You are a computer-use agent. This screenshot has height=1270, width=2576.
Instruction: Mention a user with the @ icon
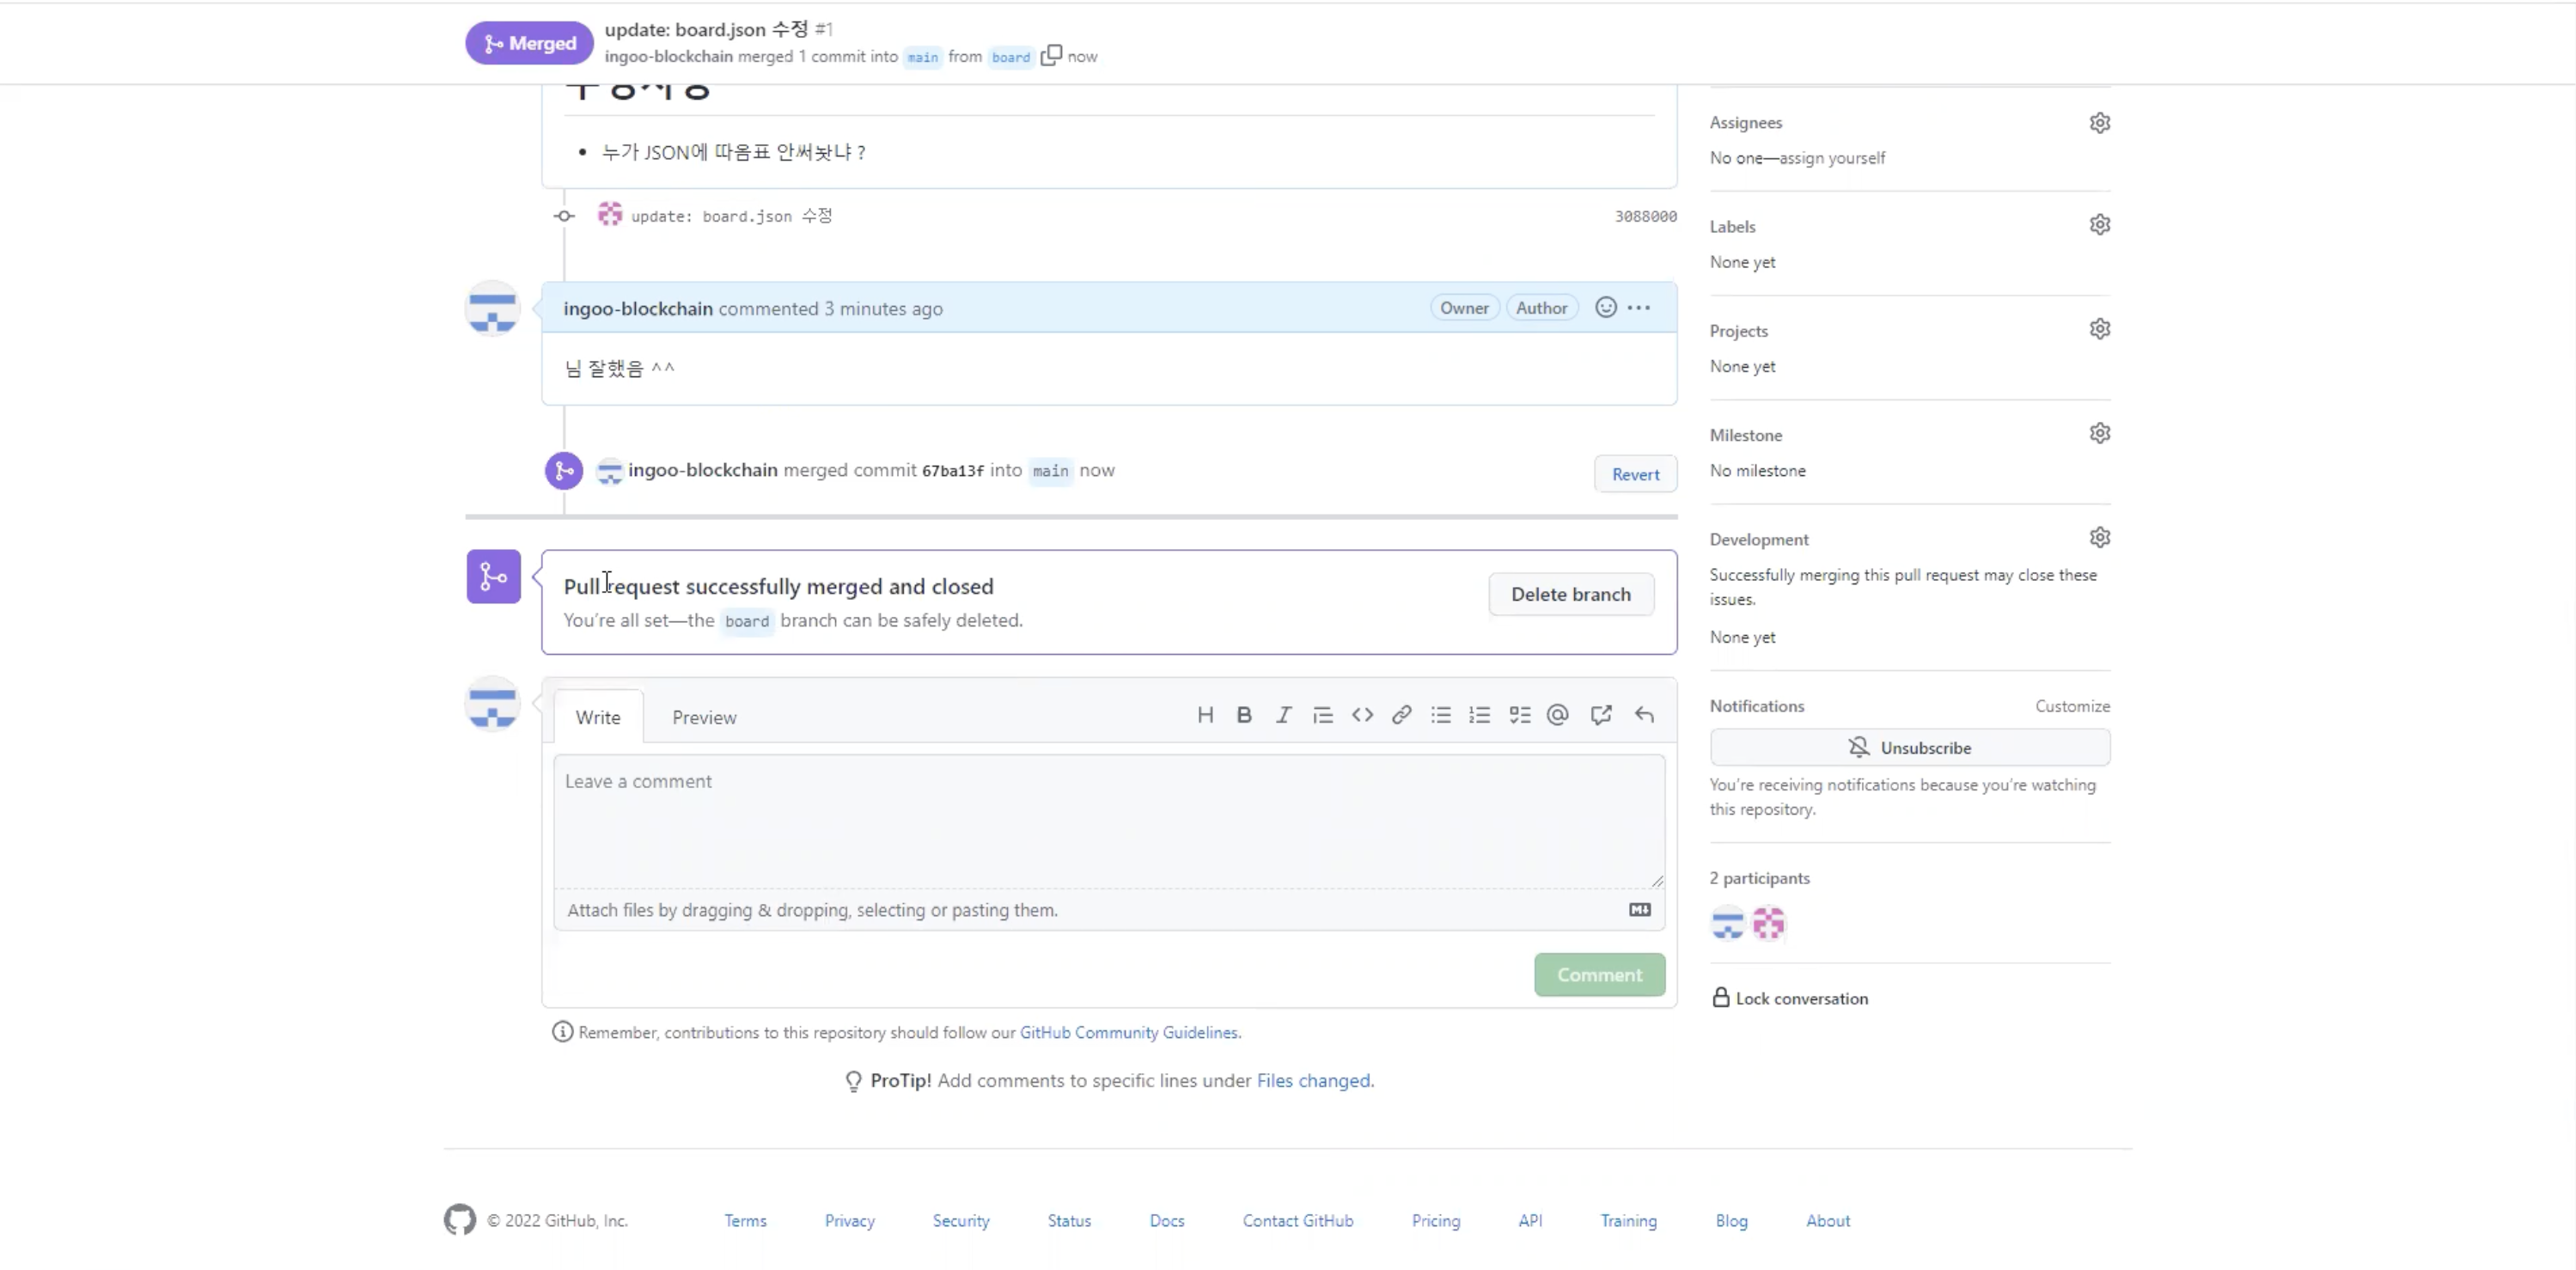[x=1558, y=715]
